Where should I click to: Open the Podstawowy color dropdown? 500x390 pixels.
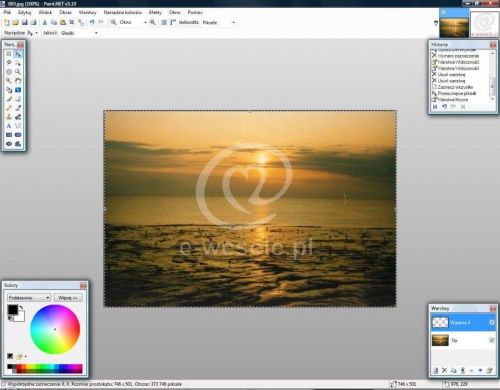(29, 297)
